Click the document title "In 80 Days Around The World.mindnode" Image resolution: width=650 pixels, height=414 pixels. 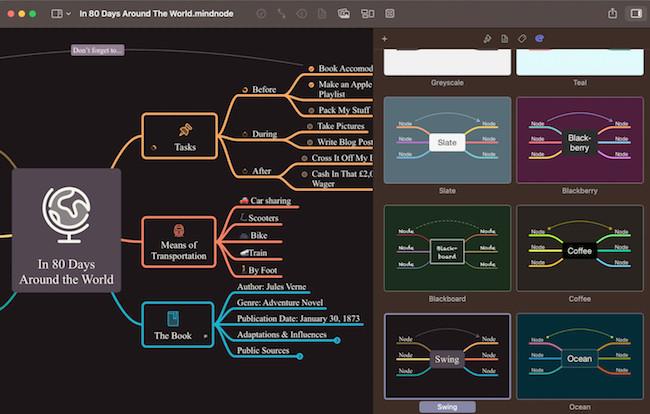(156, 14)
